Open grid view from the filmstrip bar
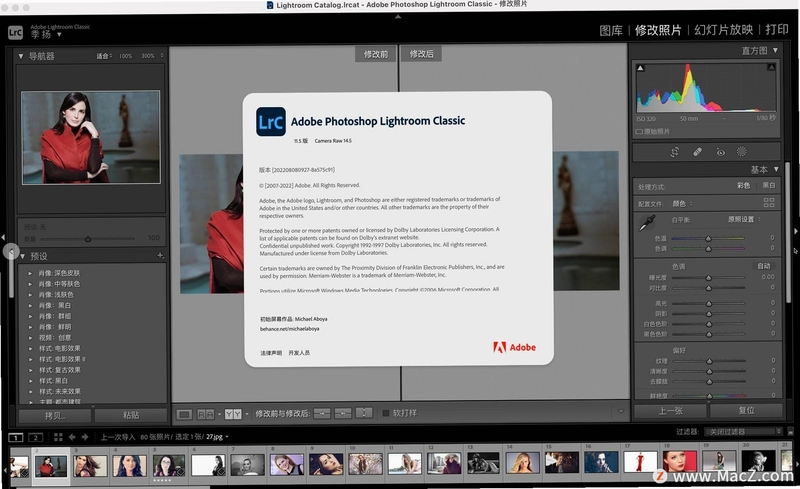 pyautogui.click(x=58, y=437)
